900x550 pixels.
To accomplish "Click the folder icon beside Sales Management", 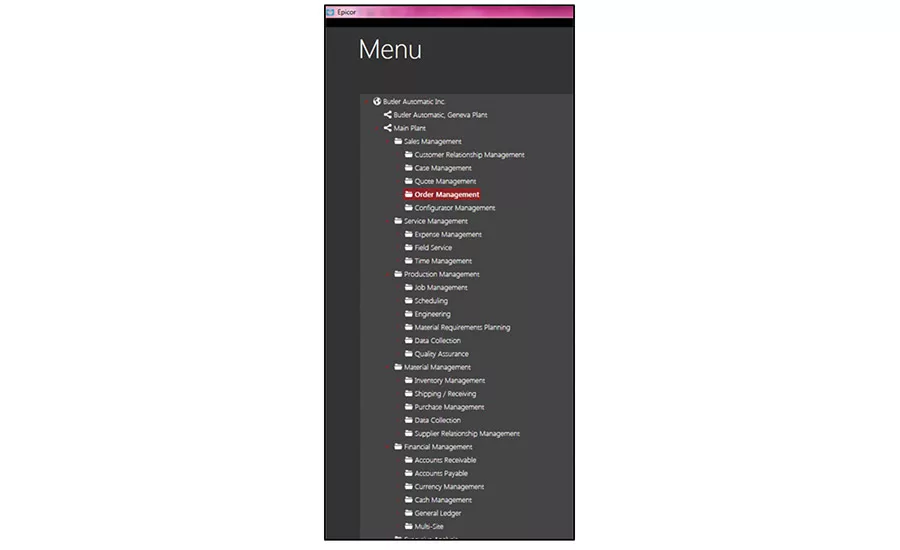I will [398, 141].
